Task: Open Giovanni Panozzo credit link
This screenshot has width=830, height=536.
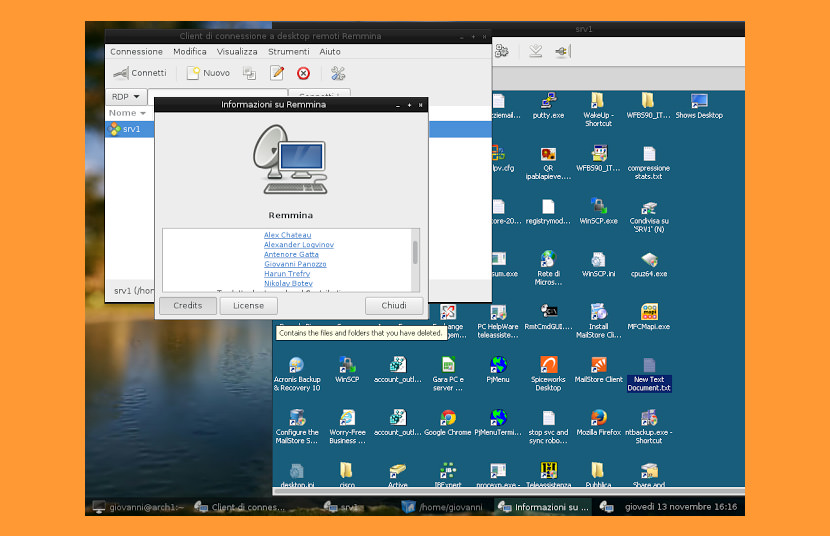Action: [x=295, y=264]
